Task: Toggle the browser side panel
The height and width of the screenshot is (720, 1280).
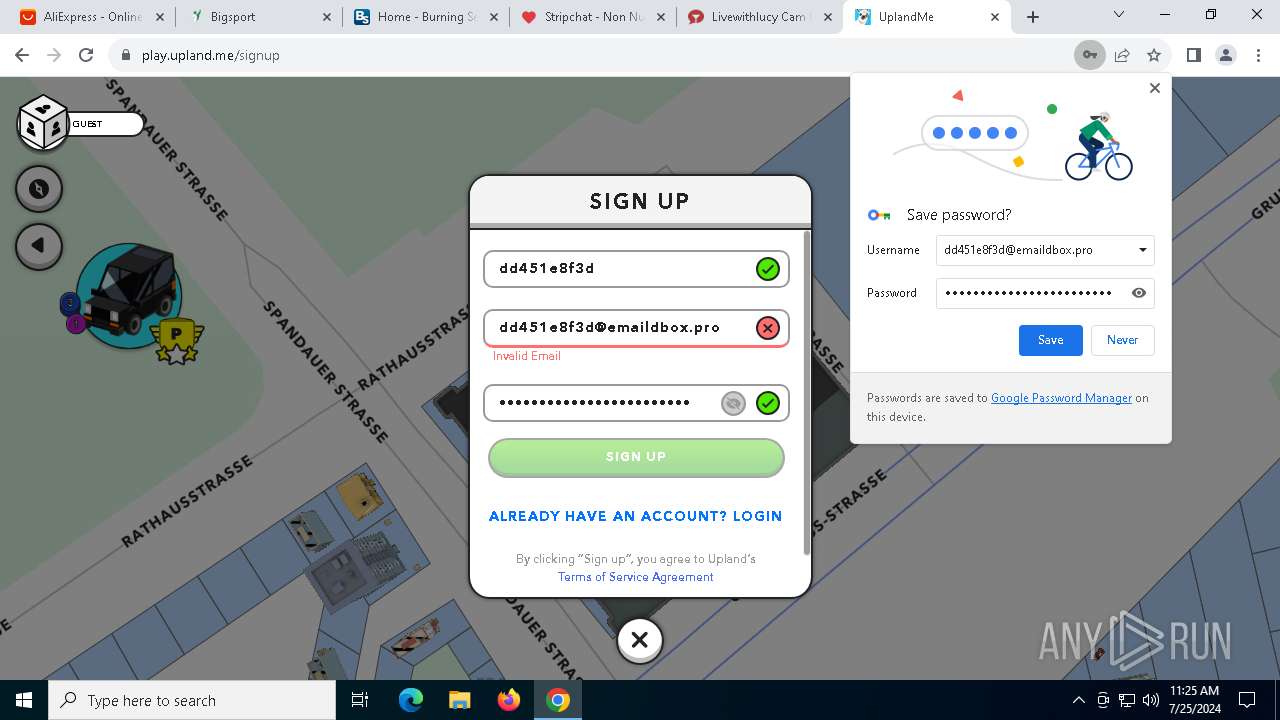Action: tap(1193, 55)
